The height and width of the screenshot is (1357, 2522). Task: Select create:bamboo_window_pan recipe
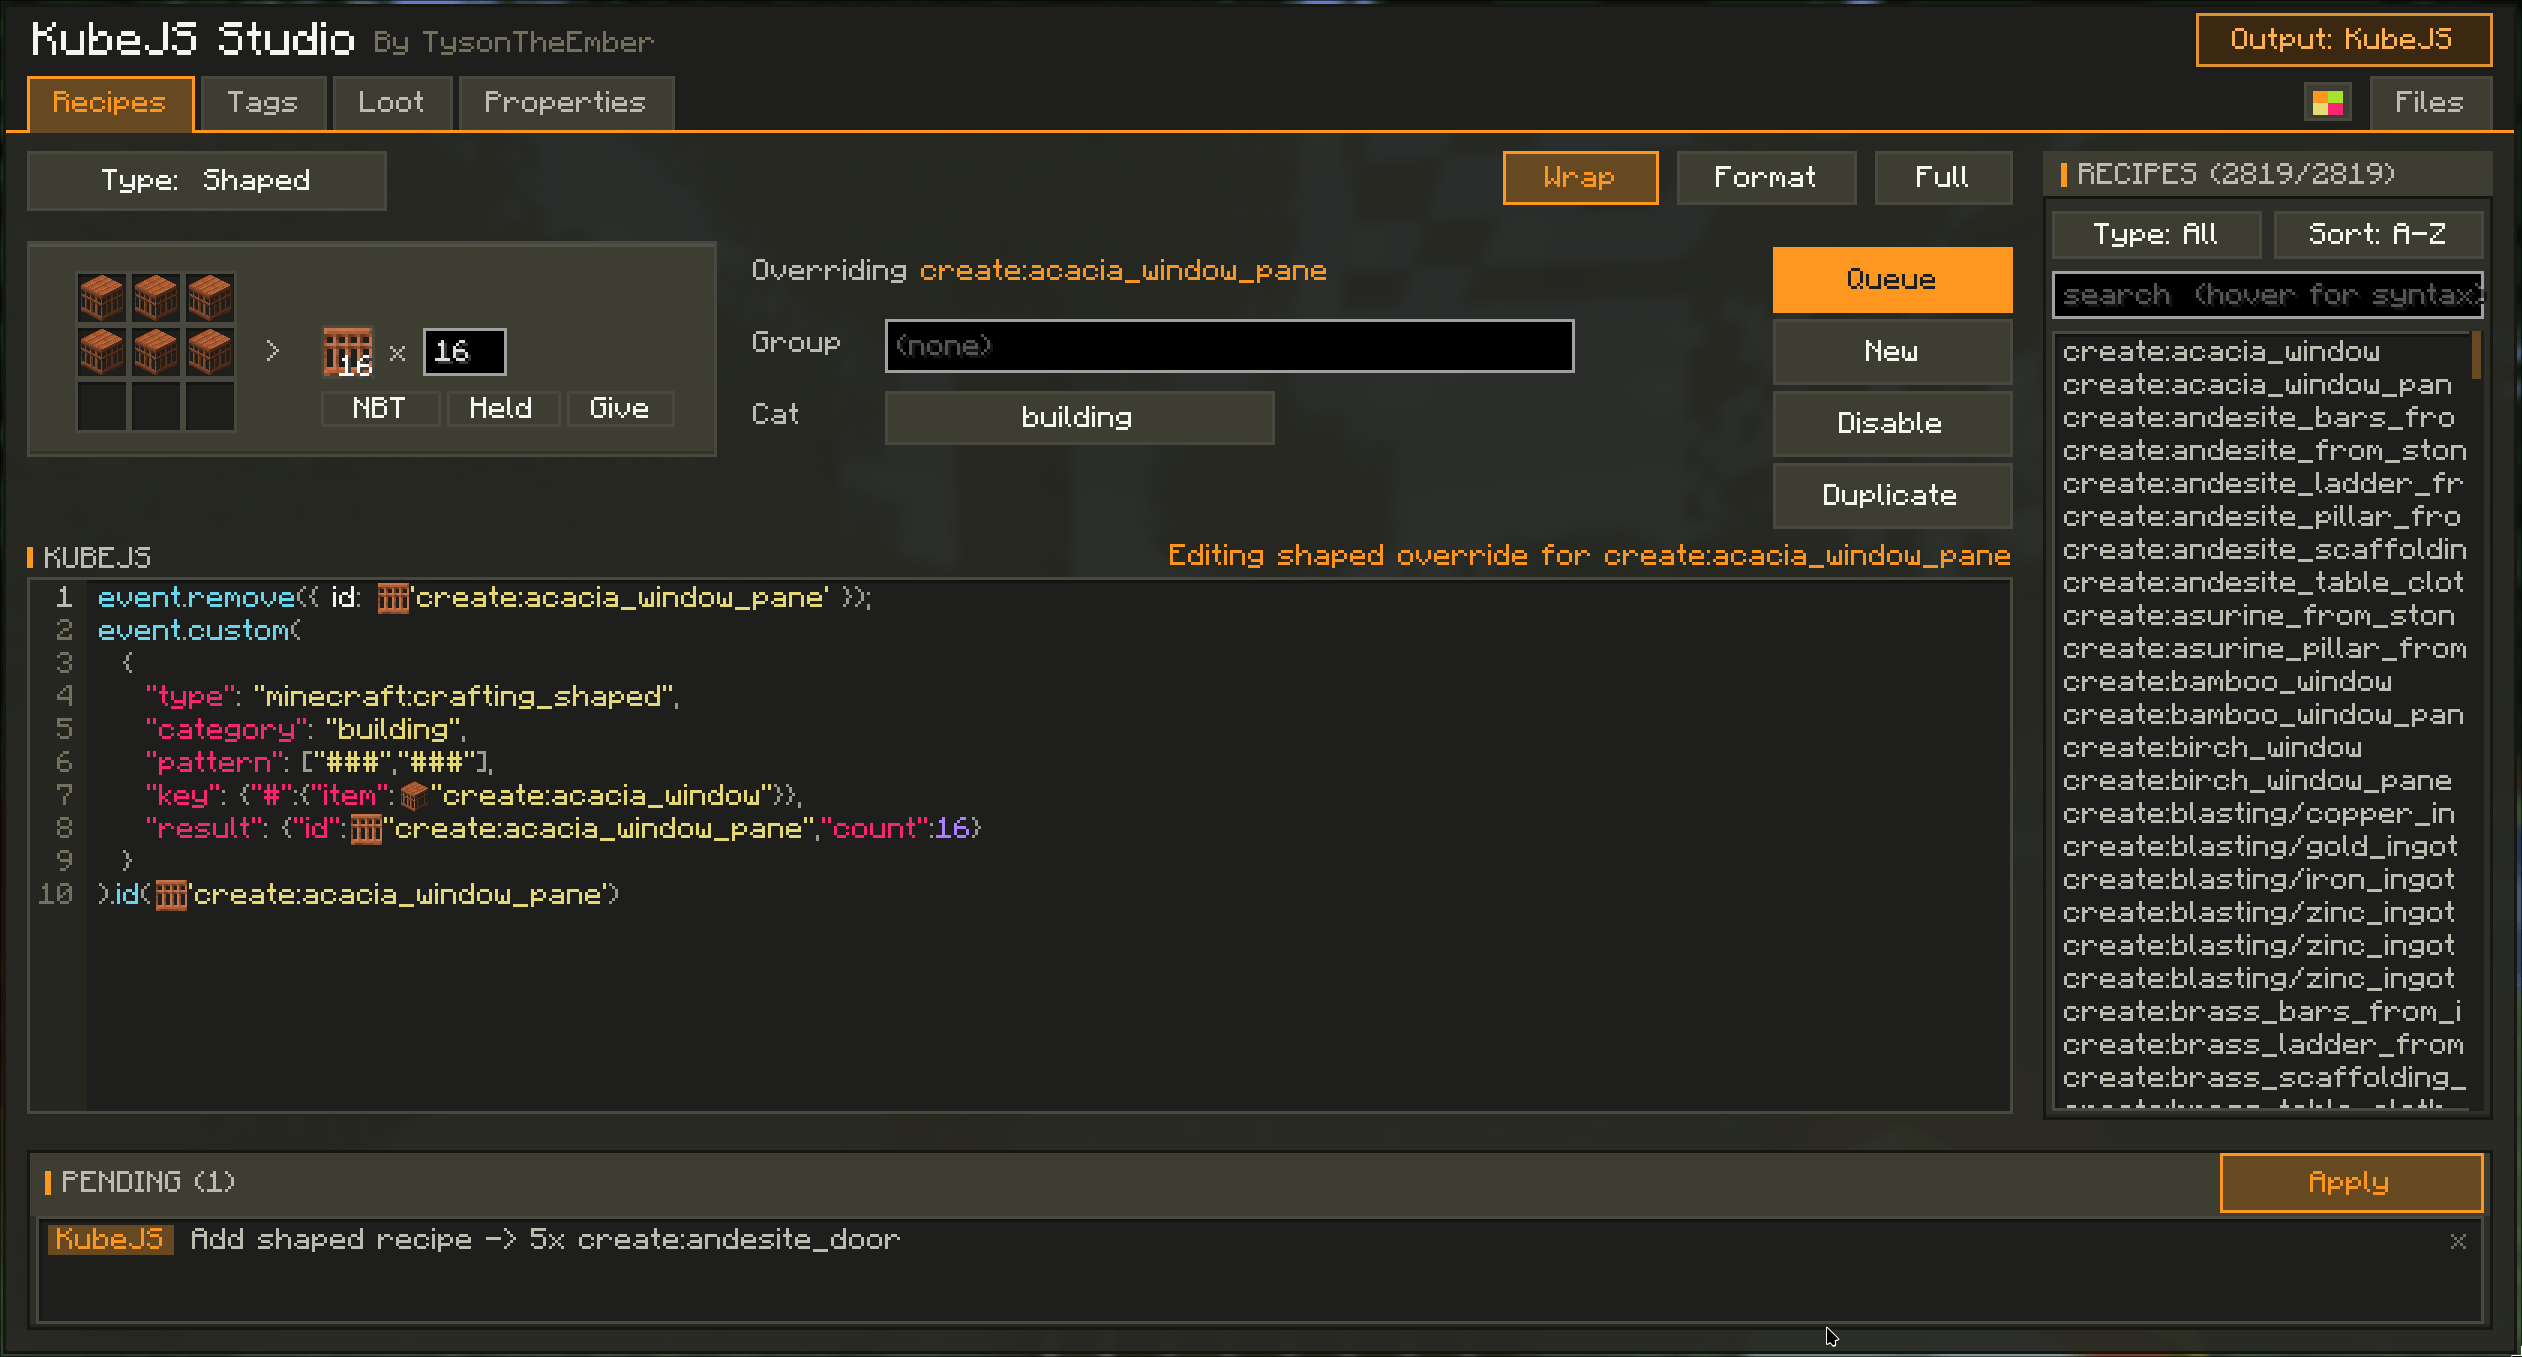pyautogui.click(x=2261, y=715)
